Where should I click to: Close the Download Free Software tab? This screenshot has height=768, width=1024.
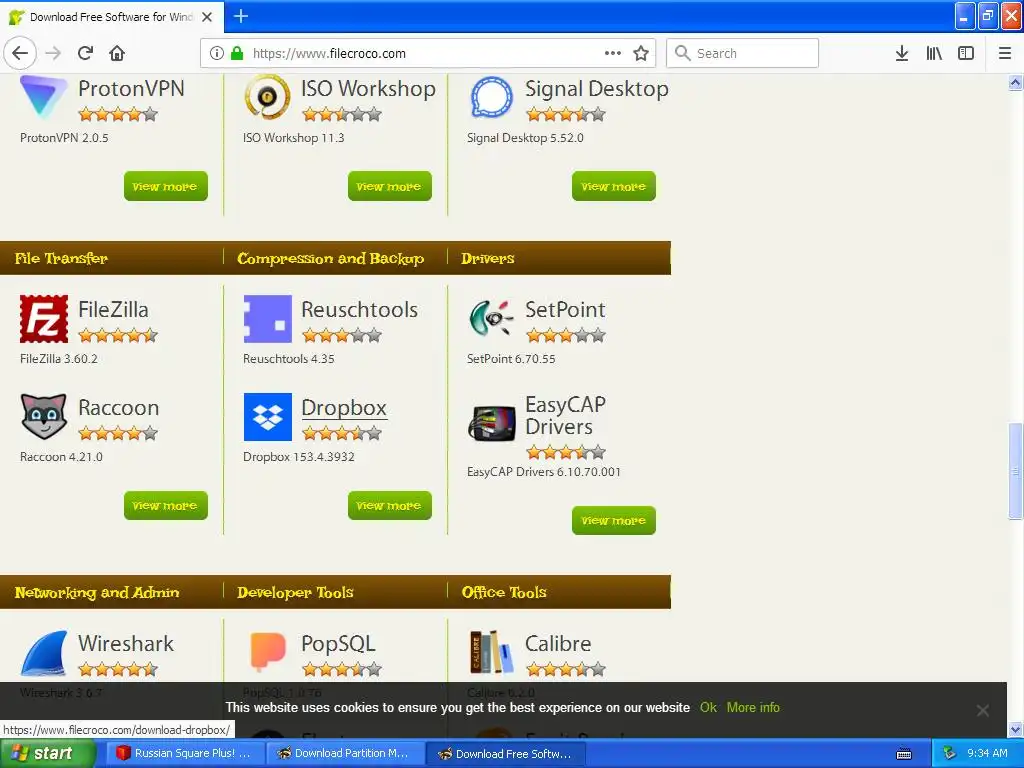point(207,17)
